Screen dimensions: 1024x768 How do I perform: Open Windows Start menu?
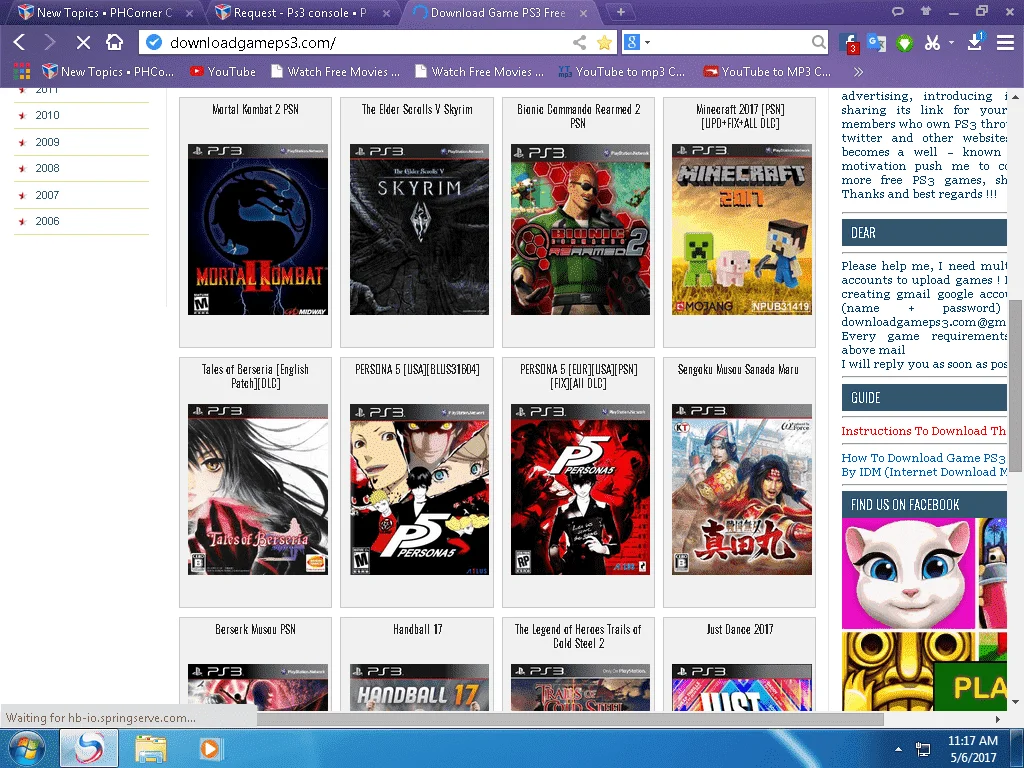pos(26,748)
